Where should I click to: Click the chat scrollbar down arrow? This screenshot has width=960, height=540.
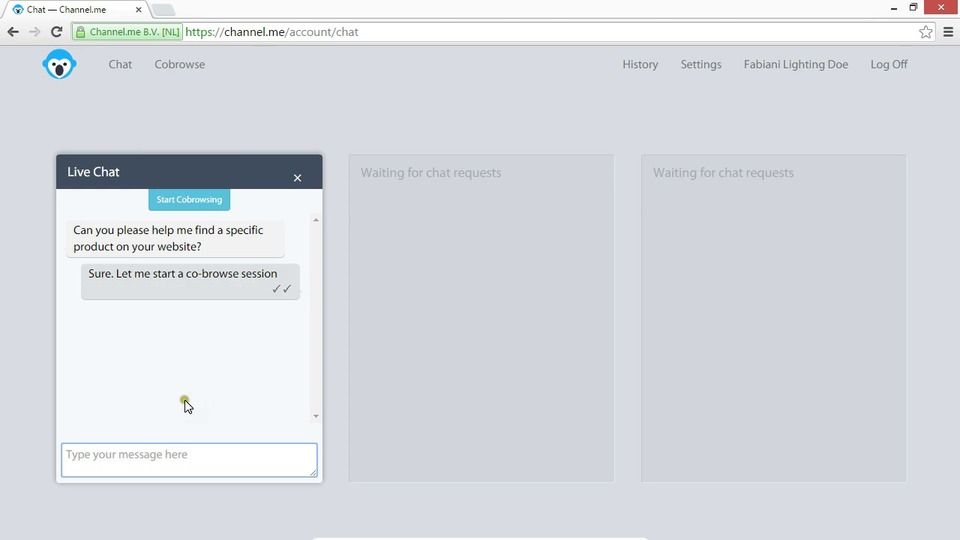pos(316,416)
